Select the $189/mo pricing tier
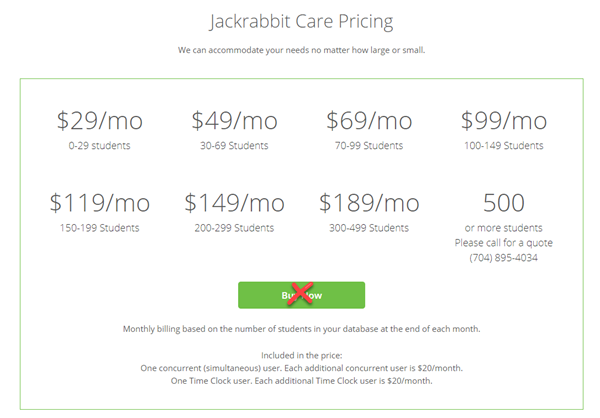This screenshot has width=600, height=418. [369, 203]
